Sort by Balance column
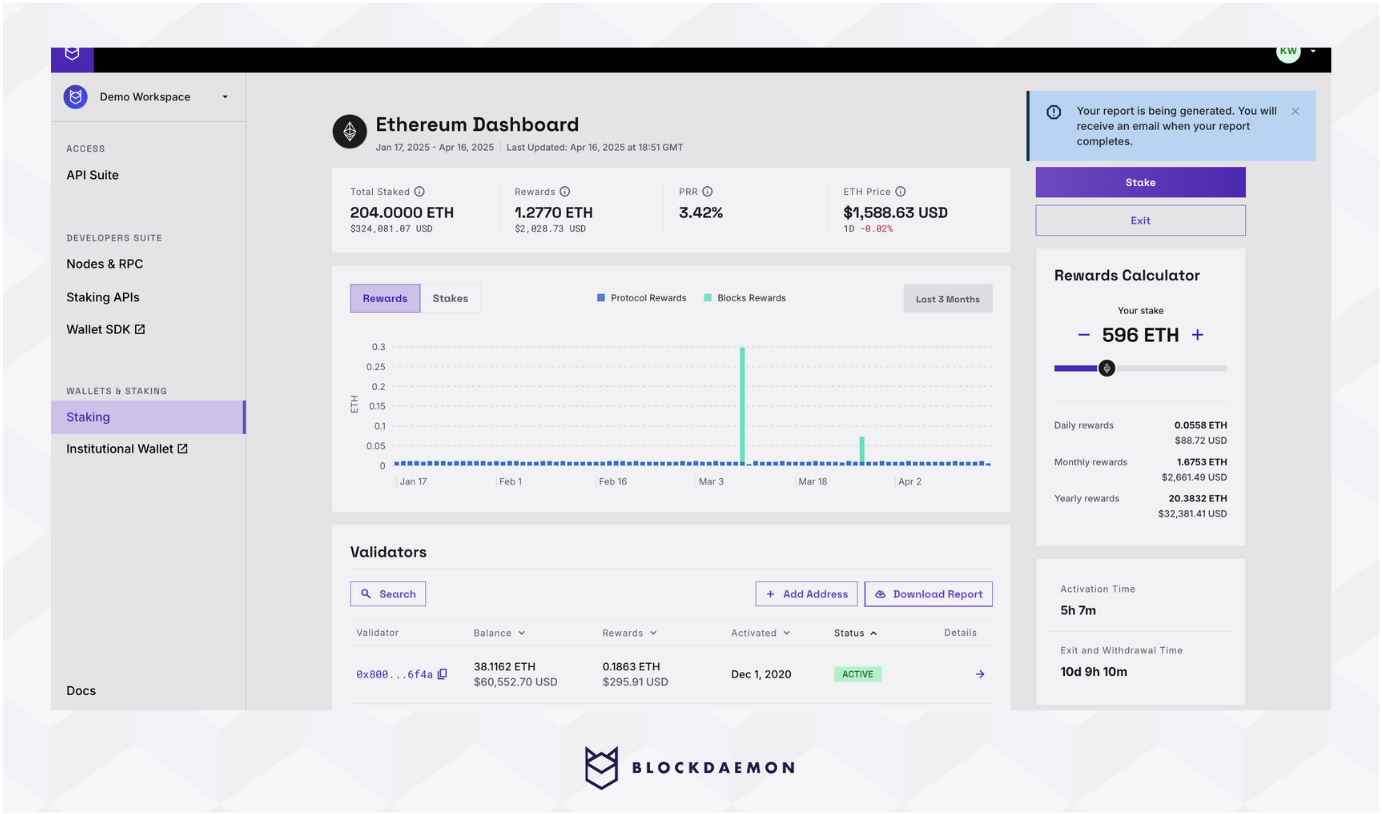Image resolution: width=1382 pixels, height=814 pixels. (499, 633)
